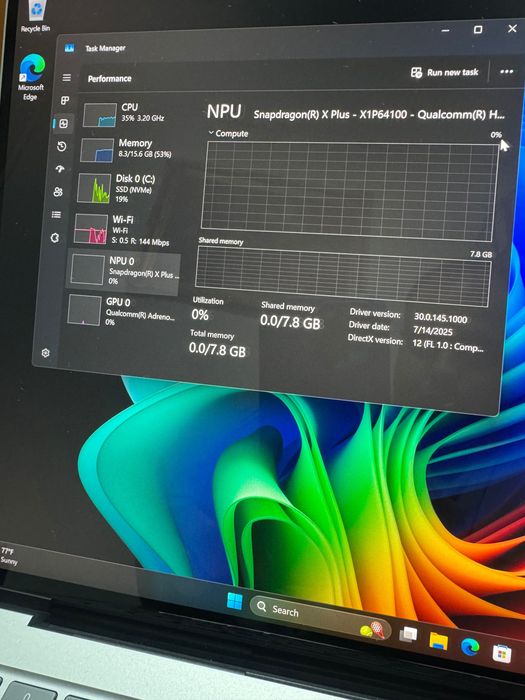Select the Performance page icon in sidebar
The height and width of the screenshot is (700, 525).
point(63,124)
